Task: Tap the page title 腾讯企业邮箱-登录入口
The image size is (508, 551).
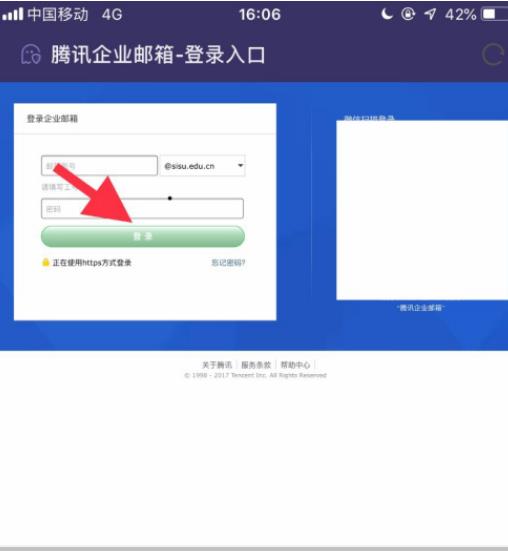Action: pos(158,55)
